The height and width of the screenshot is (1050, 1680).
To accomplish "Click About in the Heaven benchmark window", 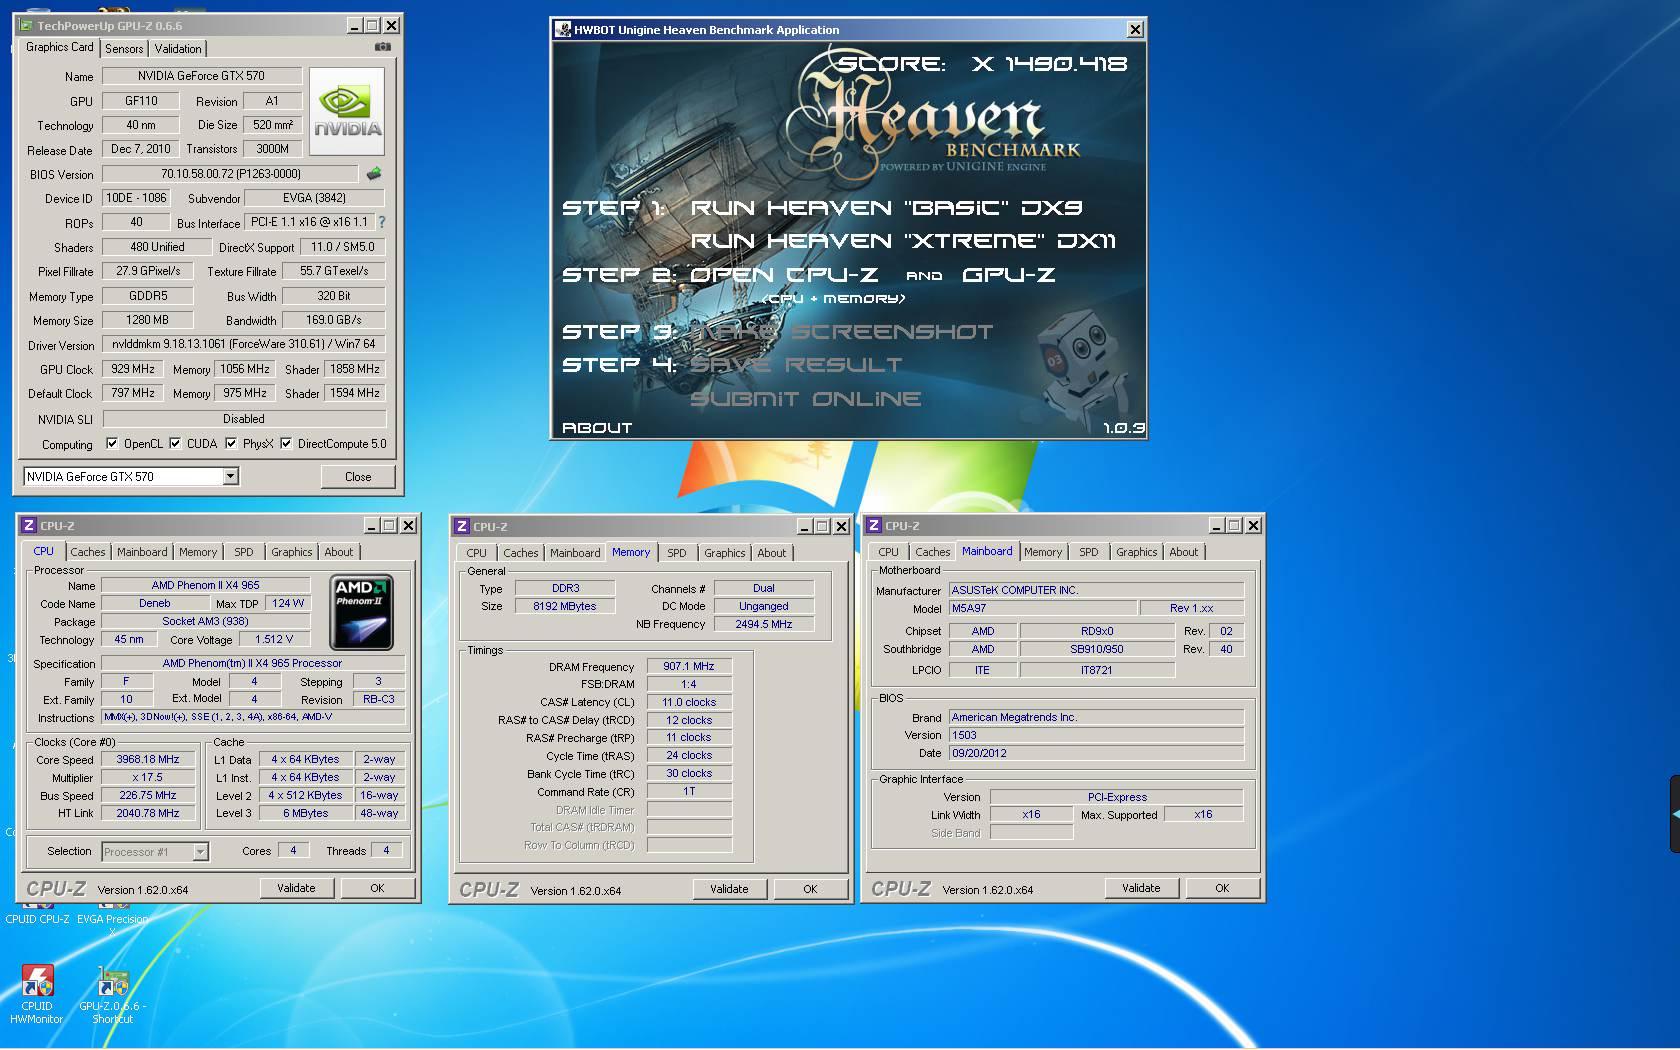I will tap(597, 428).
